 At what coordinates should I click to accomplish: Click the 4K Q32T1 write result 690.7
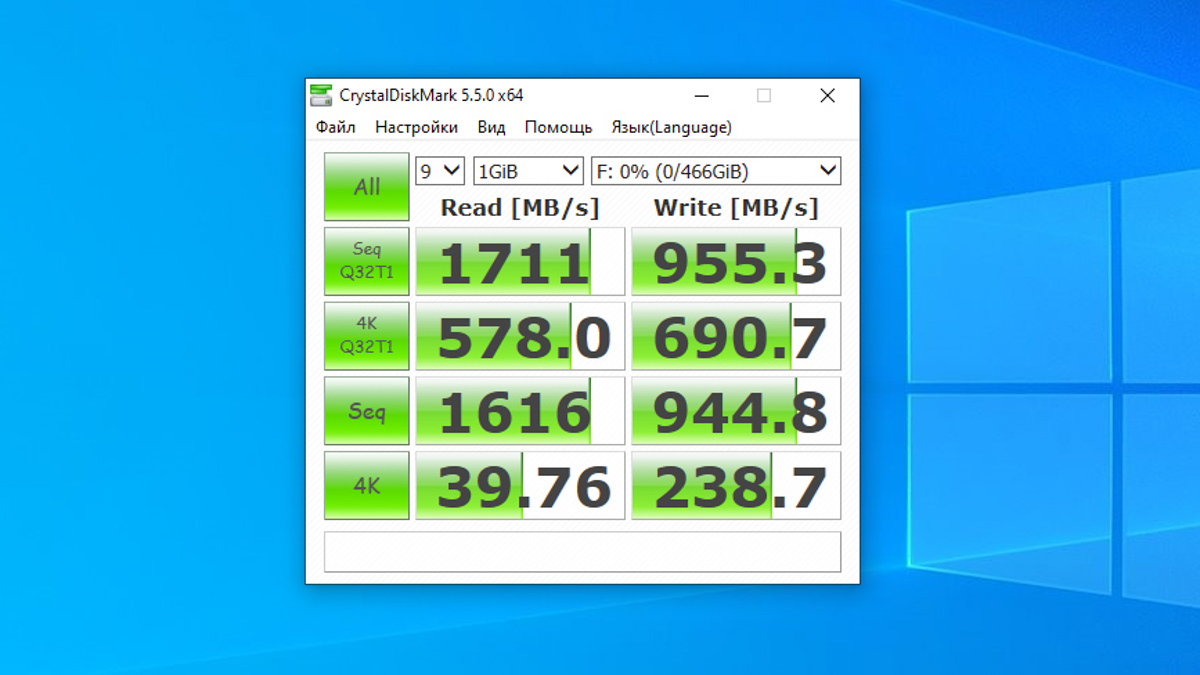(x=736, y=337)
